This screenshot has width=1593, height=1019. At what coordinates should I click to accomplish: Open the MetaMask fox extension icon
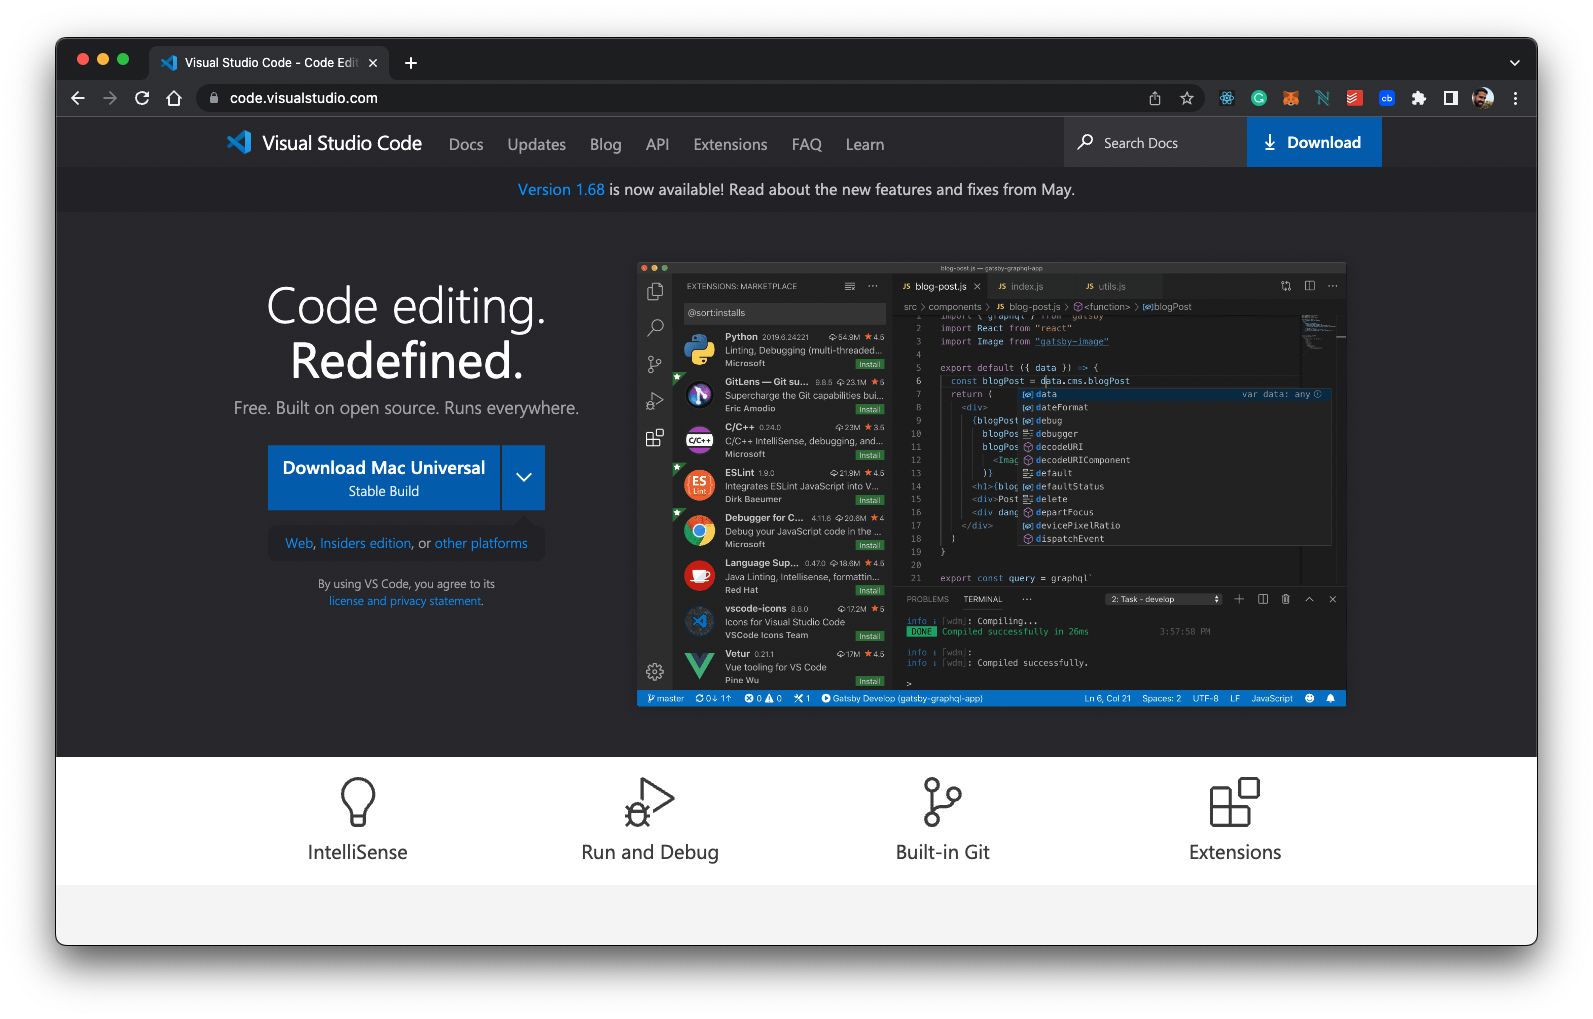tap(1291, 98)
